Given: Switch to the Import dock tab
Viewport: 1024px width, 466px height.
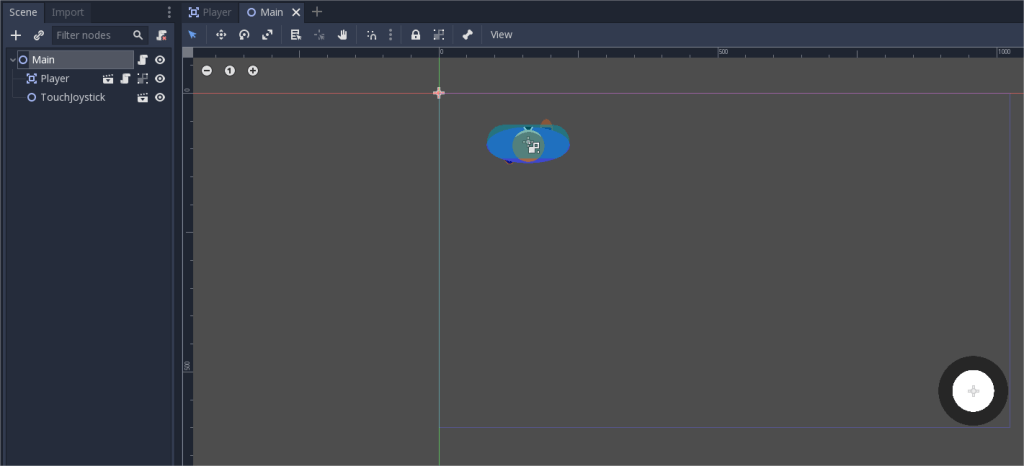Looking at the screenshot, I should coord(68,12).
